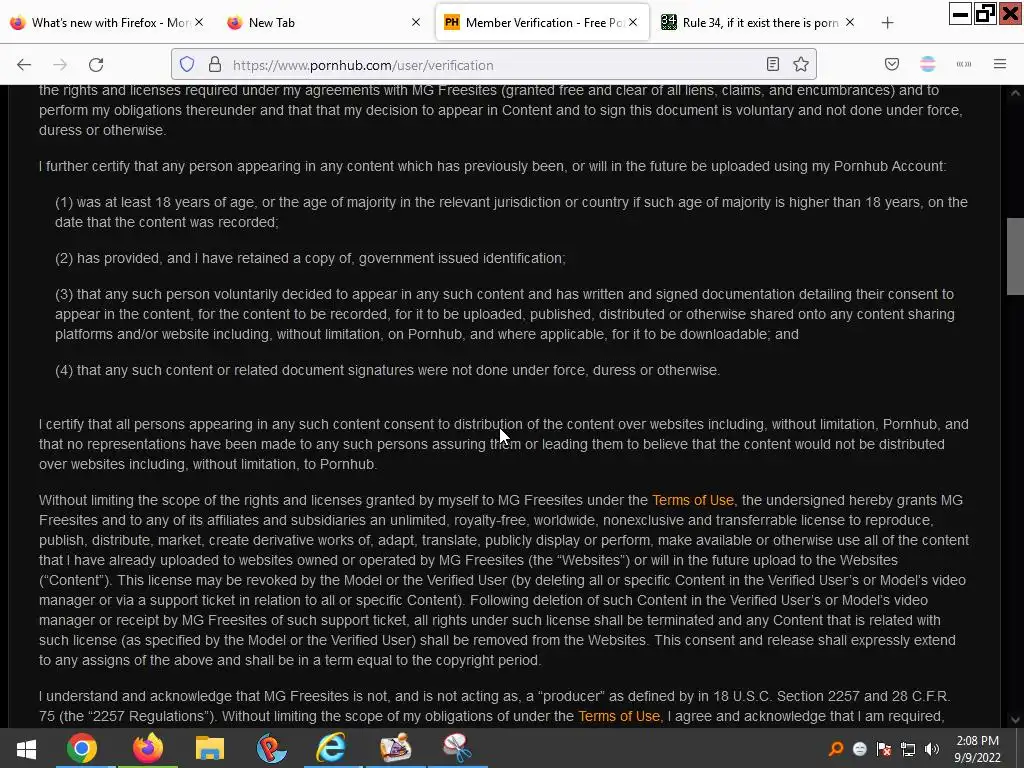
Task: Open the network tray icon
Action: coord(908,749)
